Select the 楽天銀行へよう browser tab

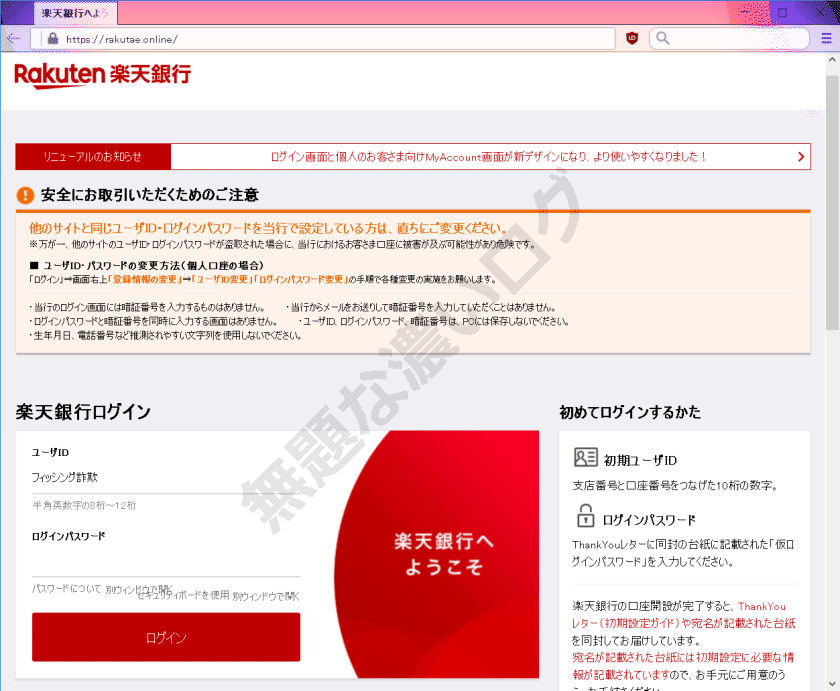[75, 13]
